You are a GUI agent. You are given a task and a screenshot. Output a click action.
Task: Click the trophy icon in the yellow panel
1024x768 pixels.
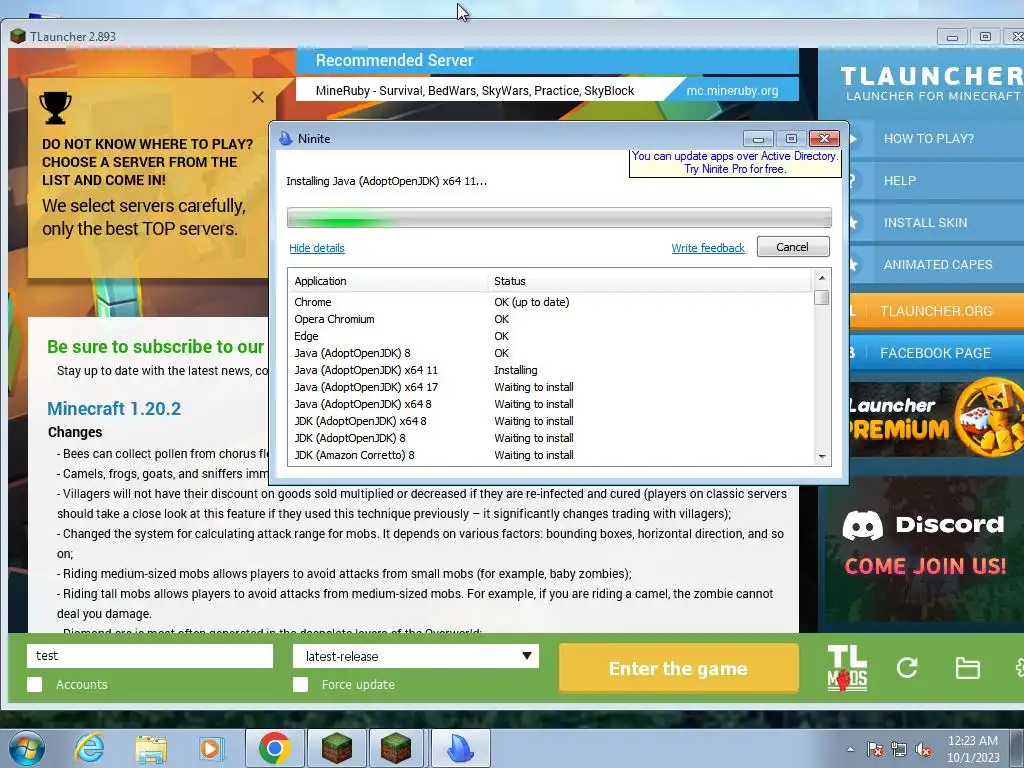coord(56,108)
